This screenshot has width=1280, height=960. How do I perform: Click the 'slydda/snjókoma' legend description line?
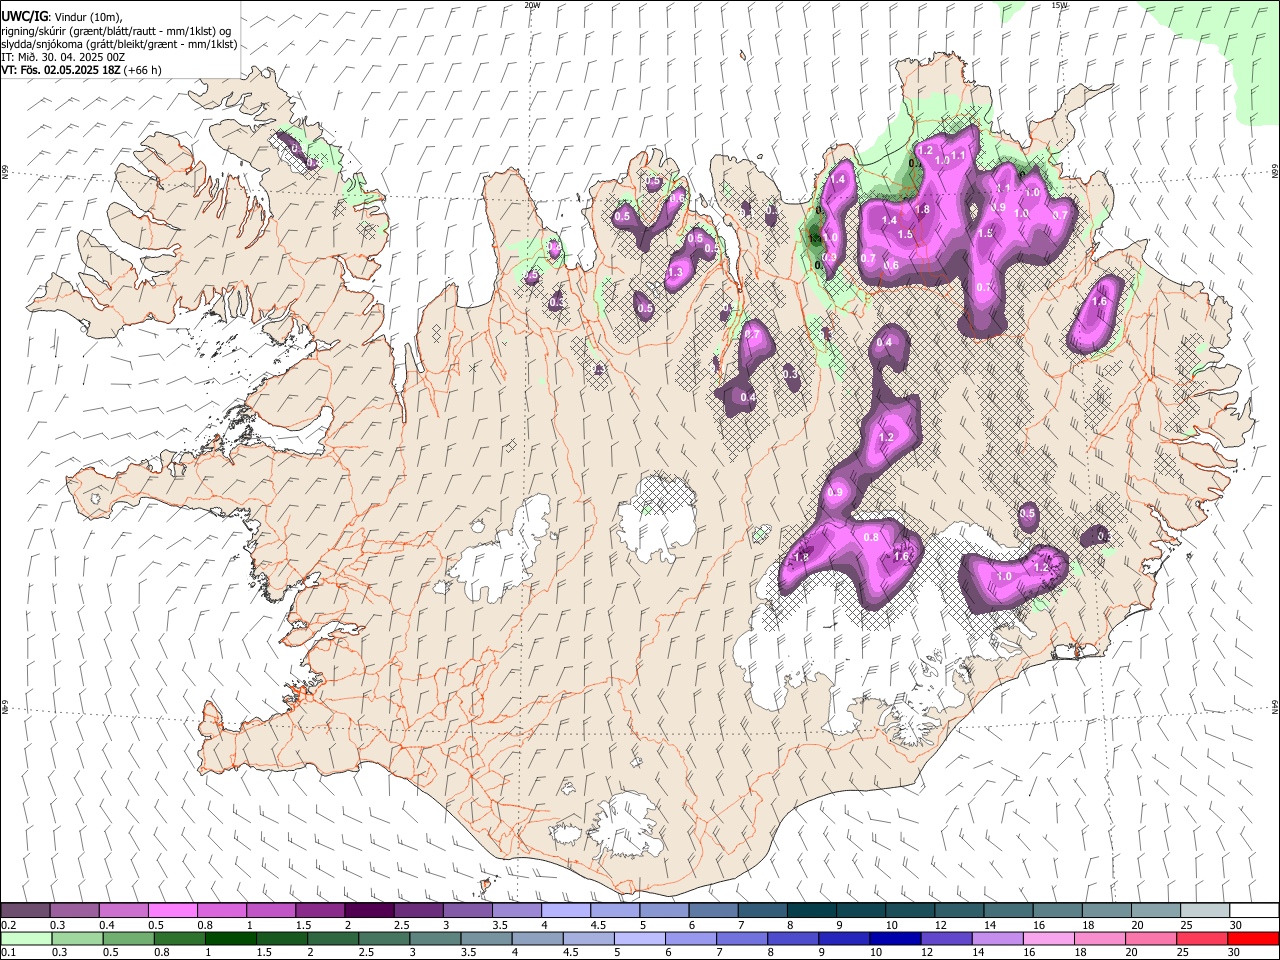[119, 44]
